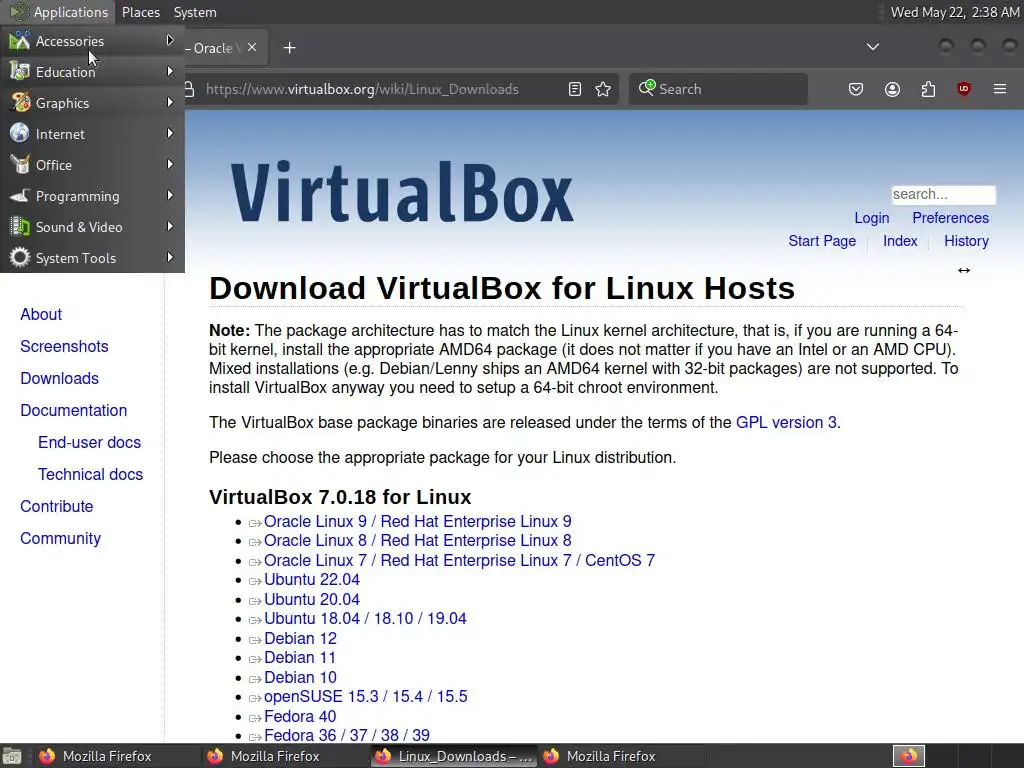The image size is (1024, 768).
Task: Click the VirtualBox logo banner
Action: tap(402, 192)
